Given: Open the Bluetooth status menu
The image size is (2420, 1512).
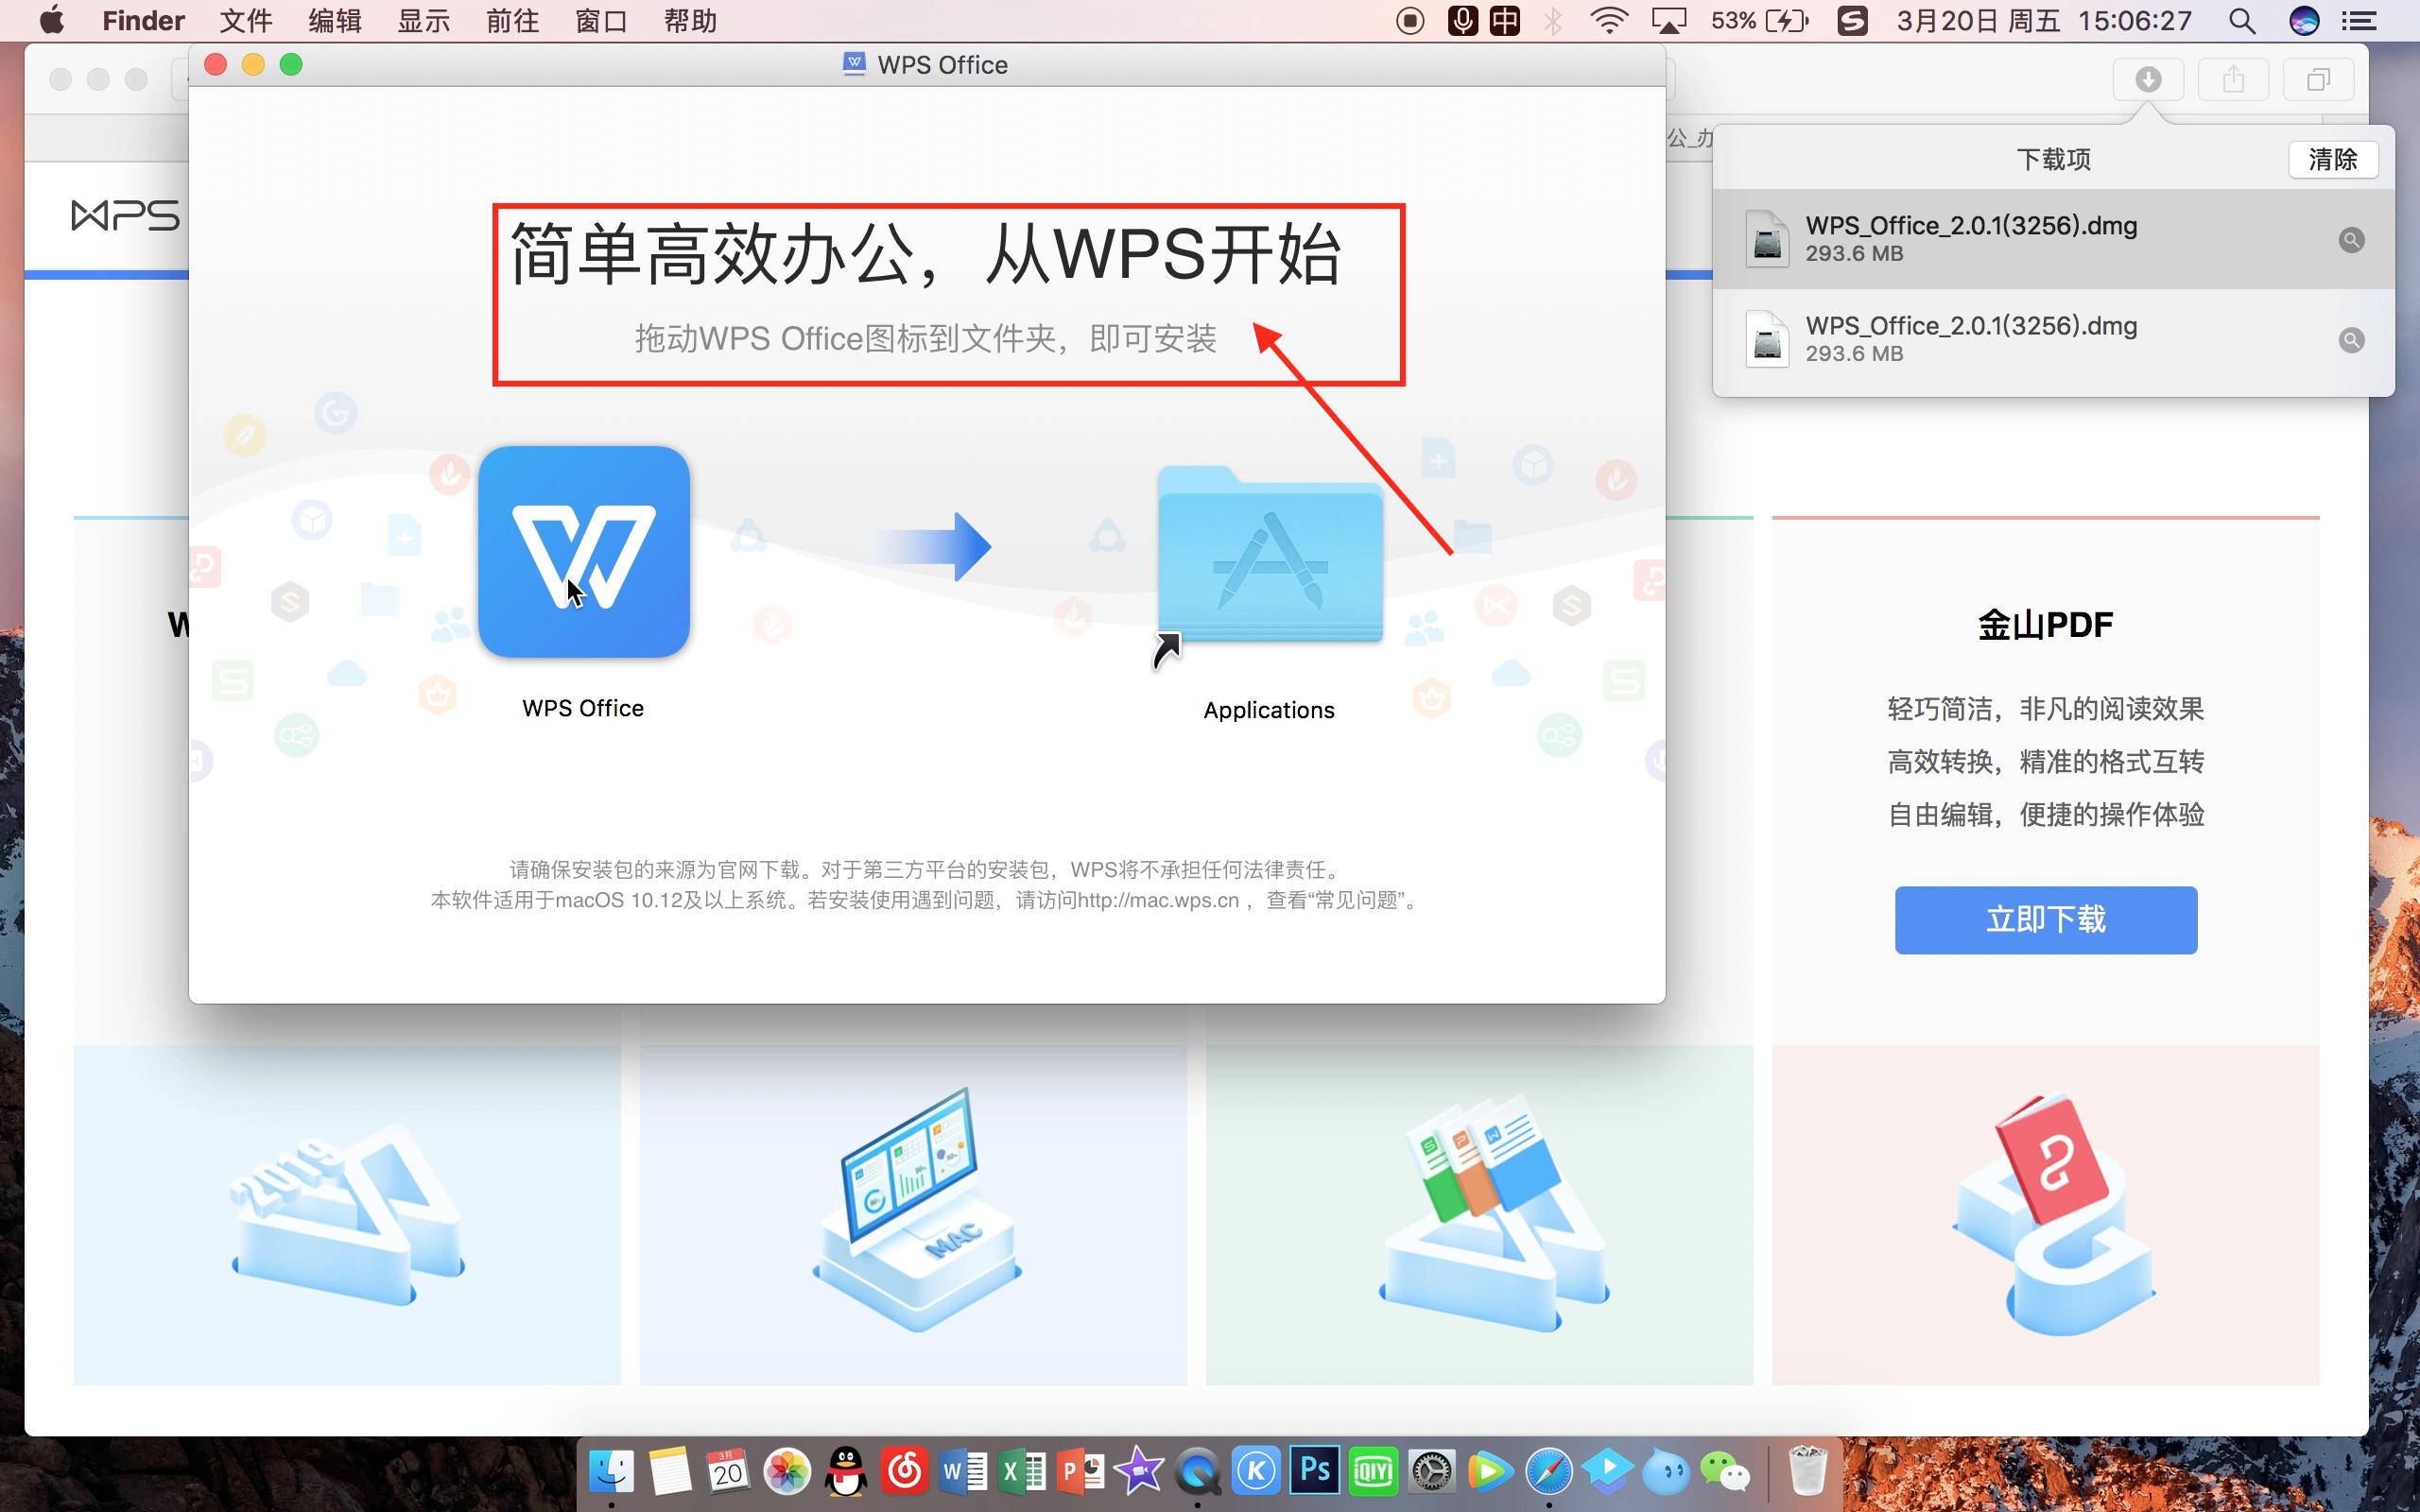Looking at the screenshot, I should (1555, 20).
